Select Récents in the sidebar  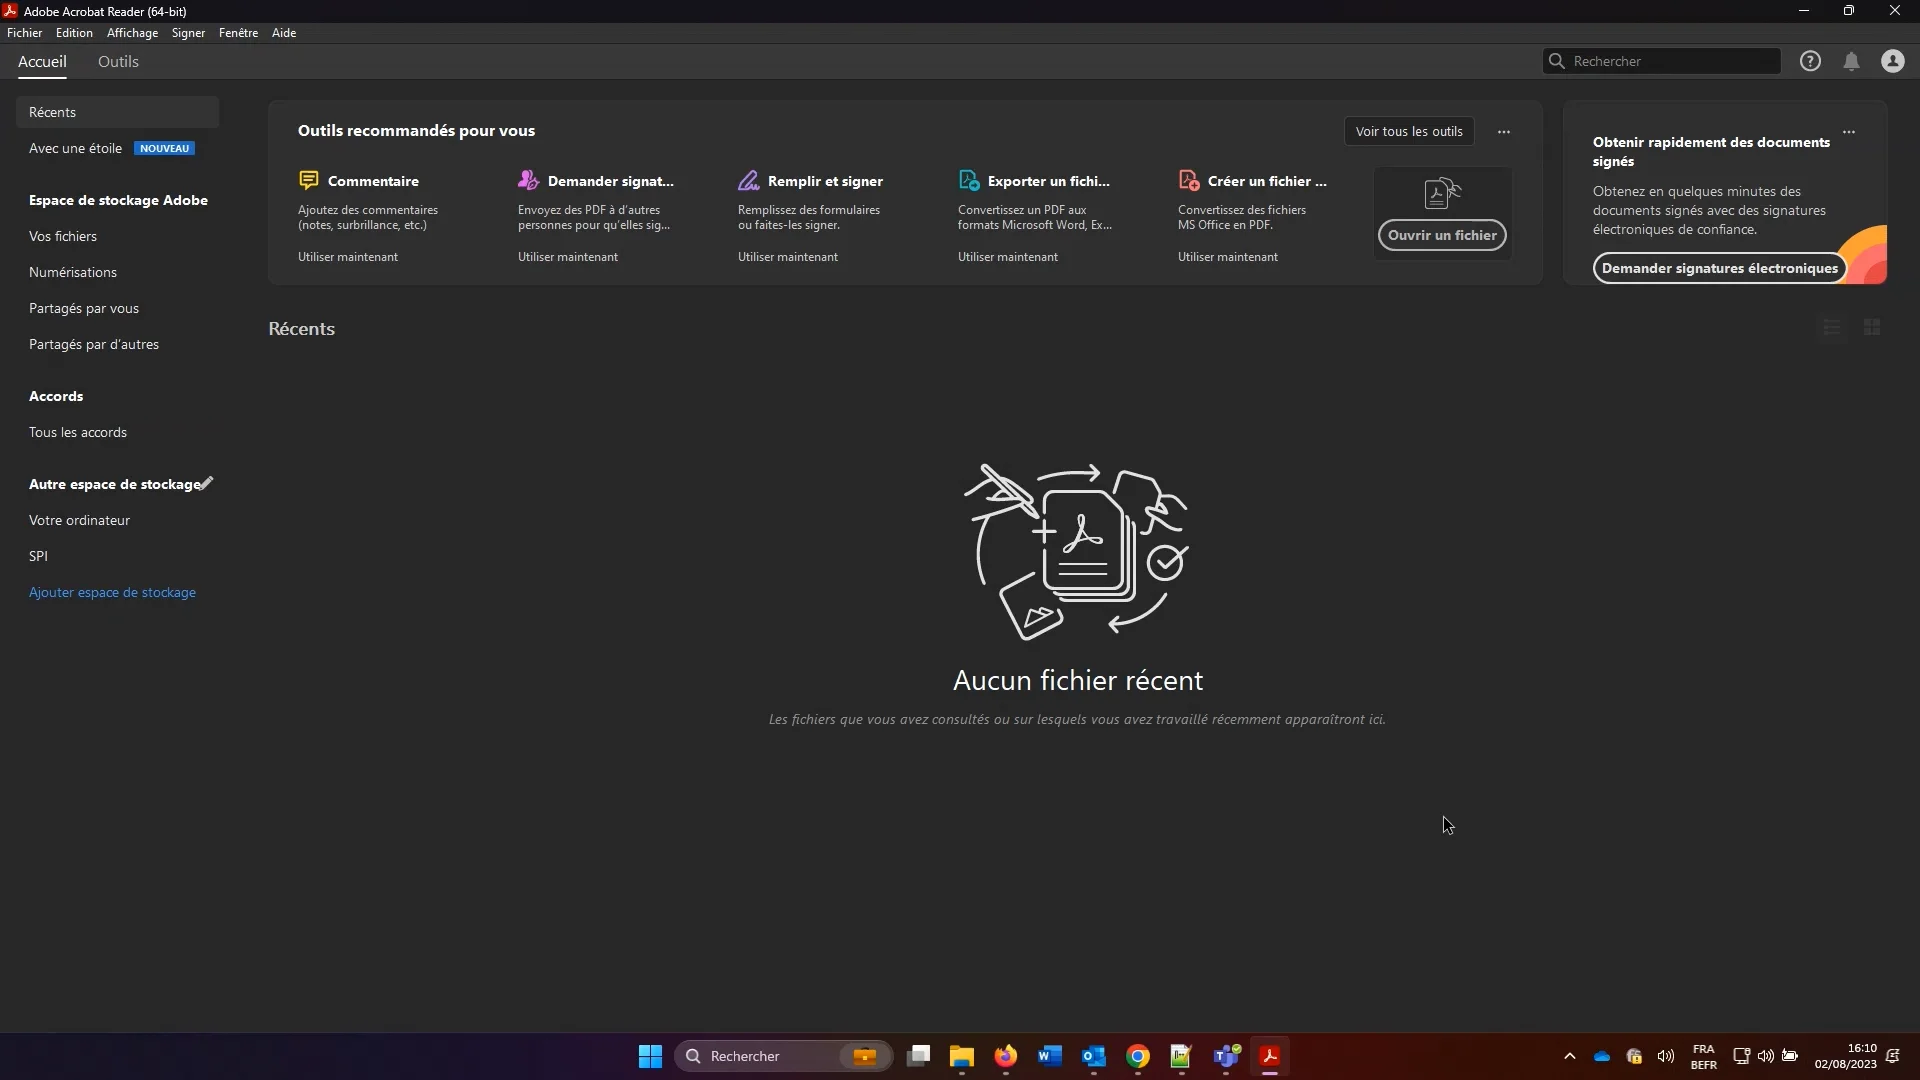117,112
